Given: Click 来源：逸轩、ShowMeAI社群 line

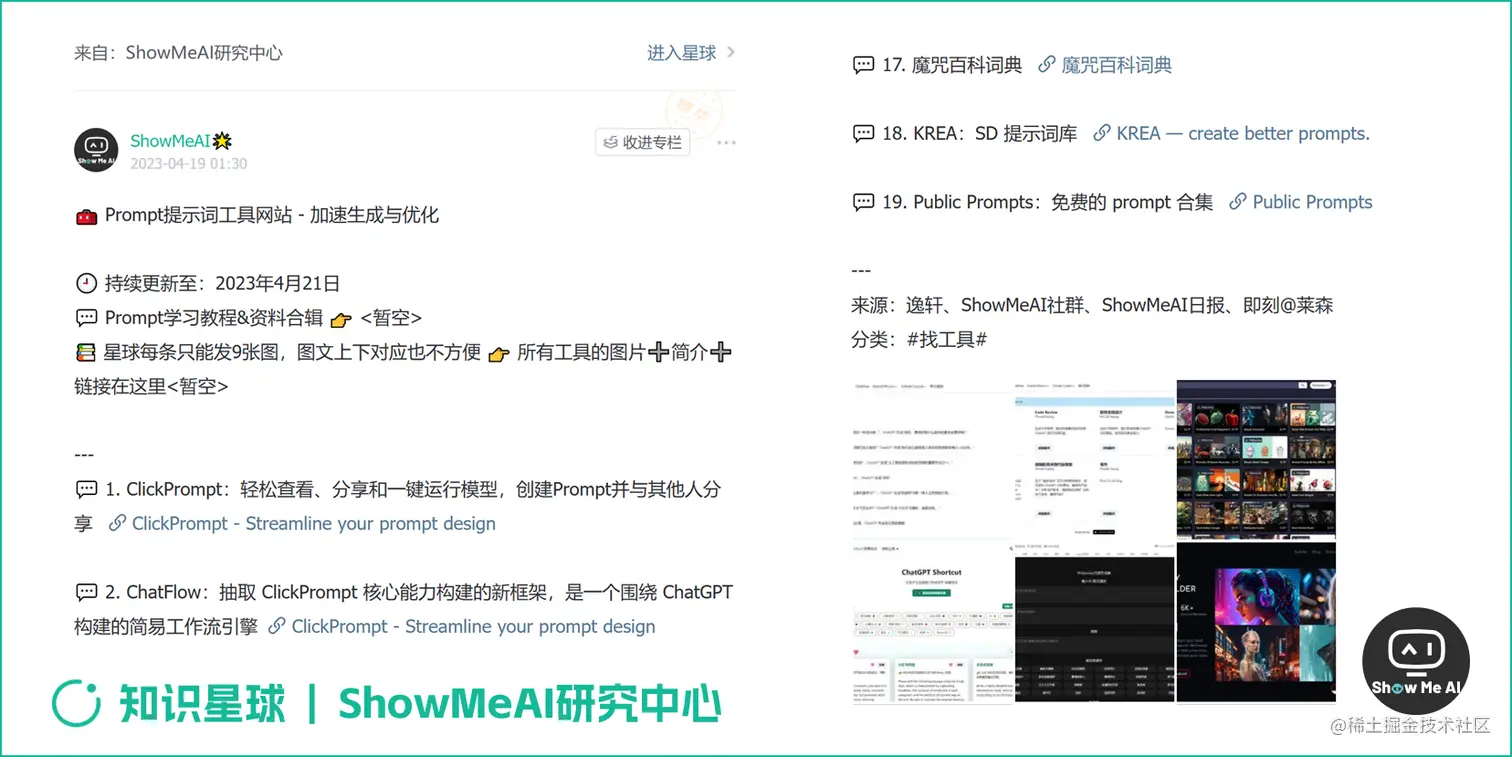Looking at the screenshot, I should click(x=1092, y=305).
